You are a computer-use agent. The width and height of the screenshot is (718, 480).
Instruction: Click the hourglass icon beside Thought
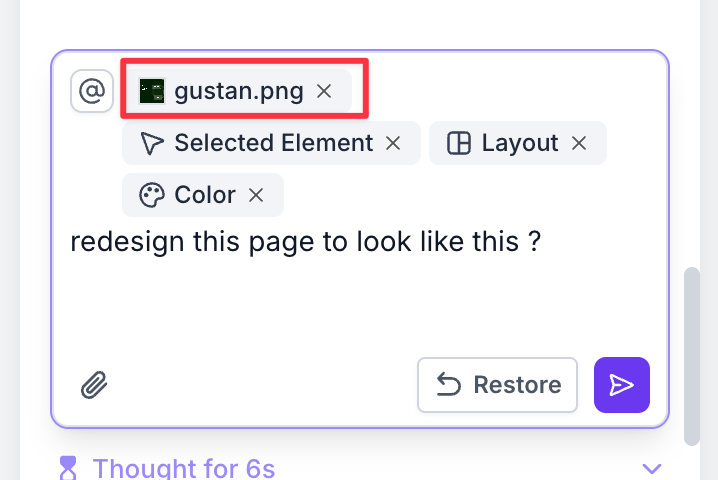68,468
